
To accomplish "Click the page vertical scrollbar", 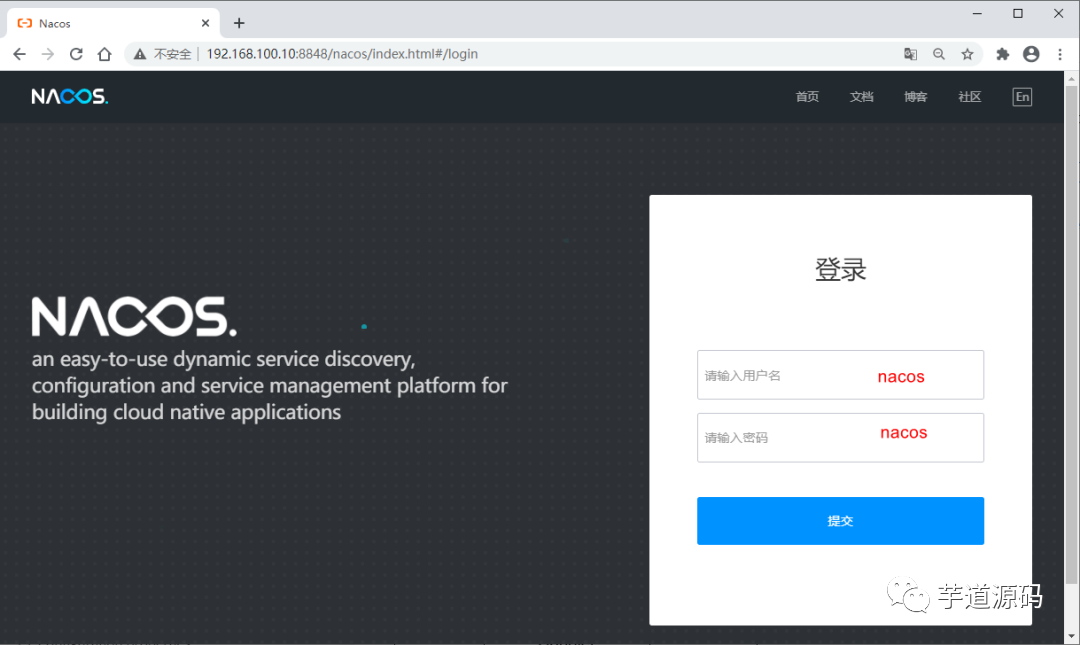I will [x=1071, y=334].
